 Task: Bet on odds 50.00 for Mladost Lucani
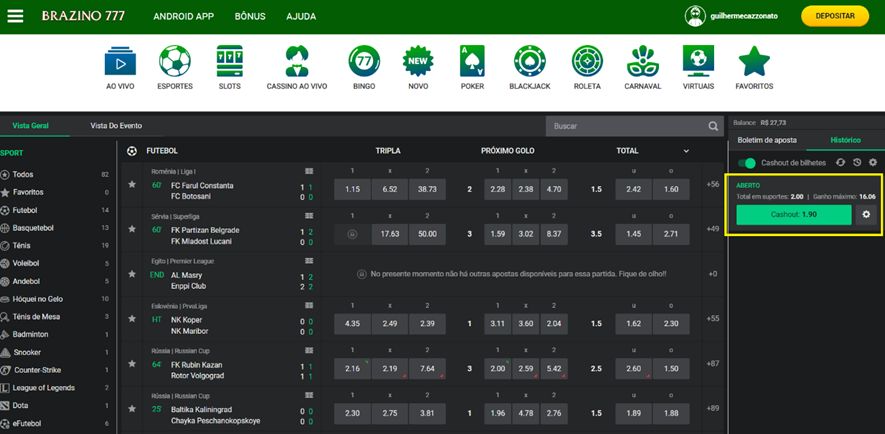[427, 234]
